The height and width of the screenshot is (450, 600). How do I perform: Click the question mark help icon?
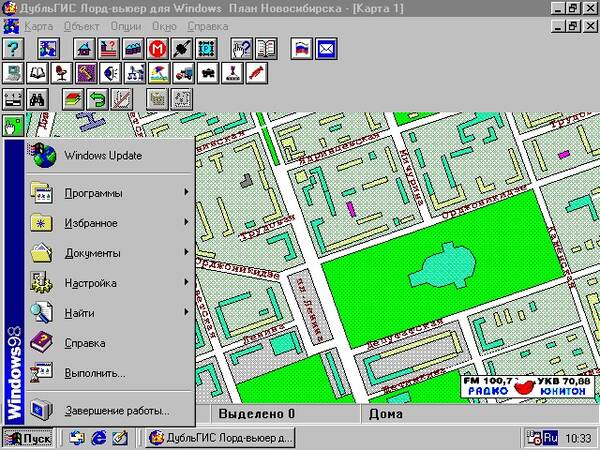pos(13,49)
